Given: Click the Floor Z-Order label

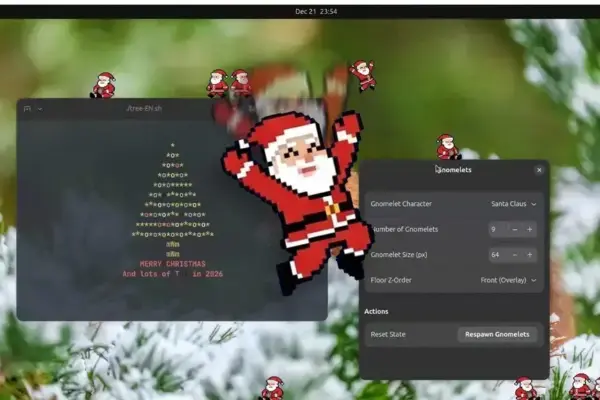Looking at the screenshot, I should (391, 280).
